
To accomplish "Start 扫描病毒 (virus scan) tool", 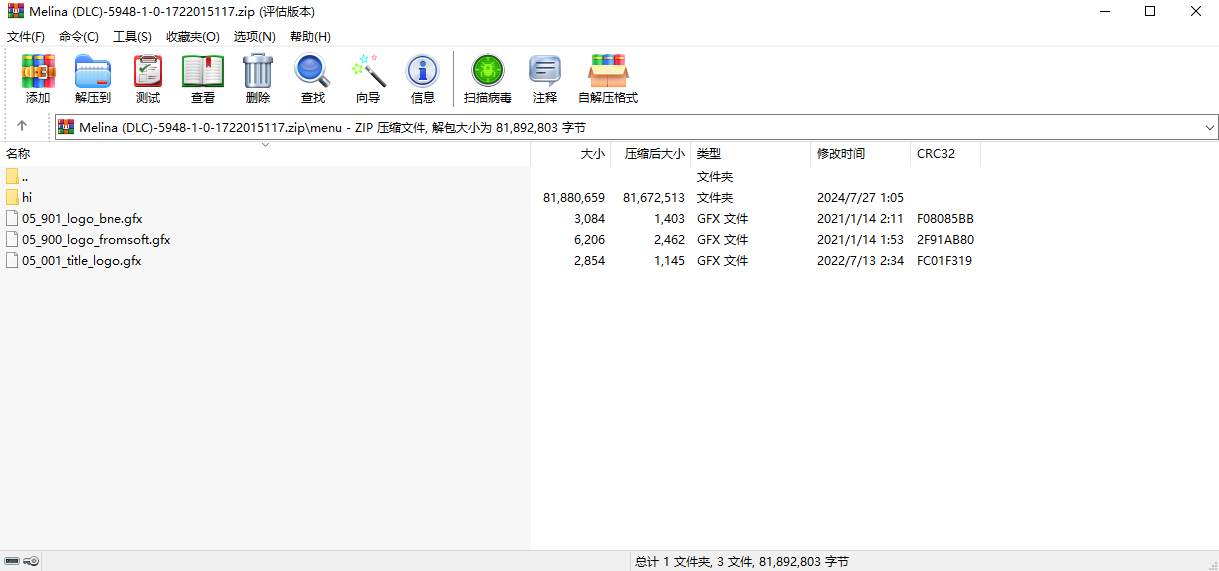I will click(x=488, y=79).
